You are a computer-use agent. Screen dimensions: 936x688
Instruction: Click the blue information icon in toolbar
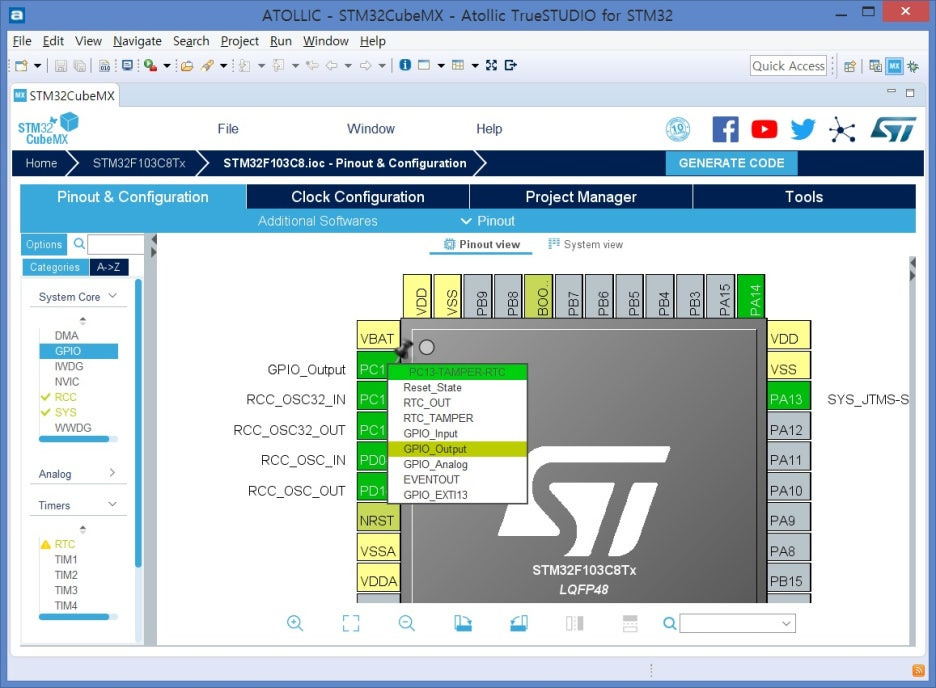(x=405, y=65)
